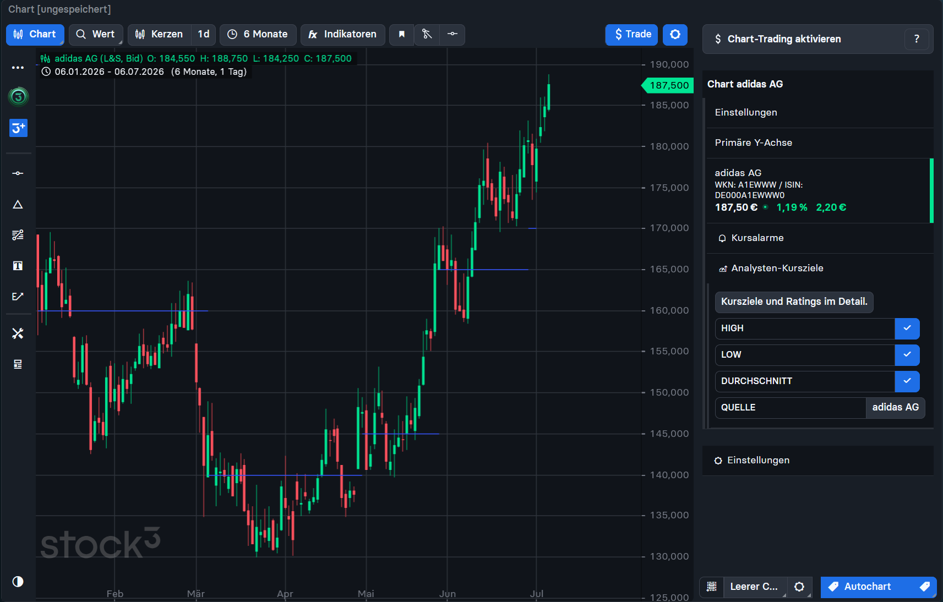The image size is (943, 602).
Task: Click the drawing cursor tool in top toolbar
Action: pyautogui.click(x=426, y=34)
